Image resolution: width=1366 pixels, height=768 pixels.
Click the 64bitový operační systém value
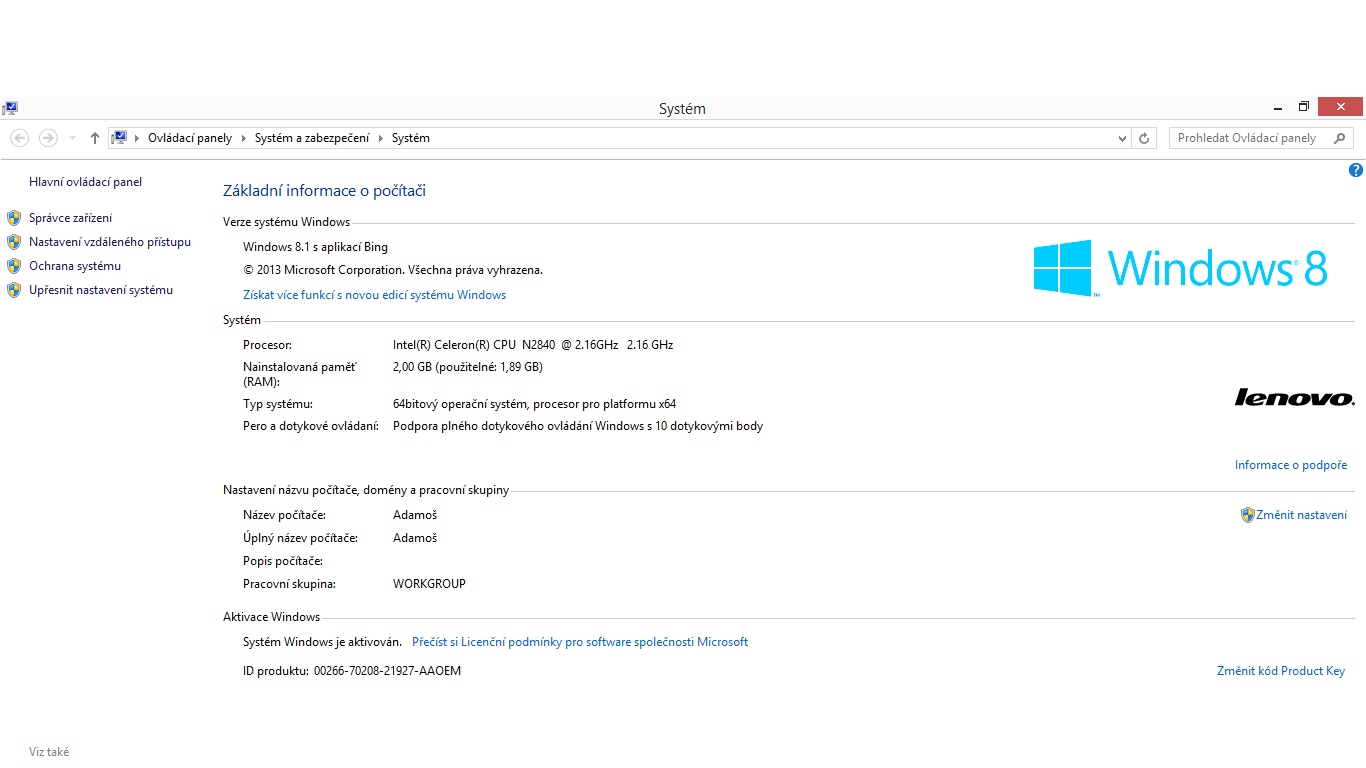pyautogui.click(x=535, y=404)
